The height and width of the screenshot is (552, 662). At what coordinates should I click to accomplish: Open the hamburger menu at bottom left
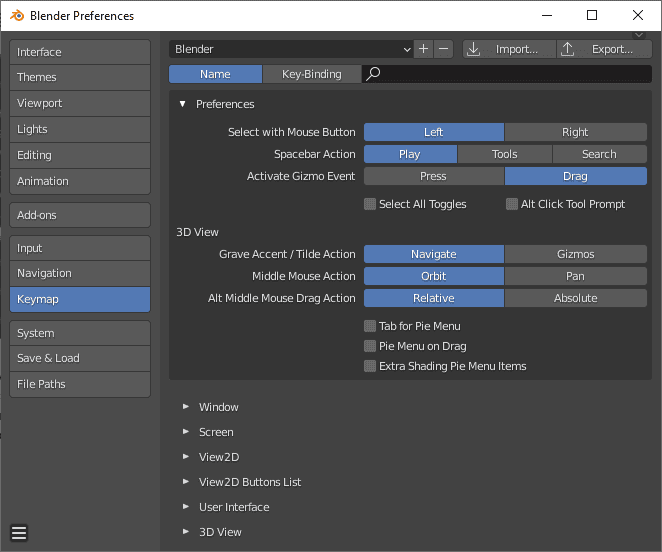[x=19, y=533]
